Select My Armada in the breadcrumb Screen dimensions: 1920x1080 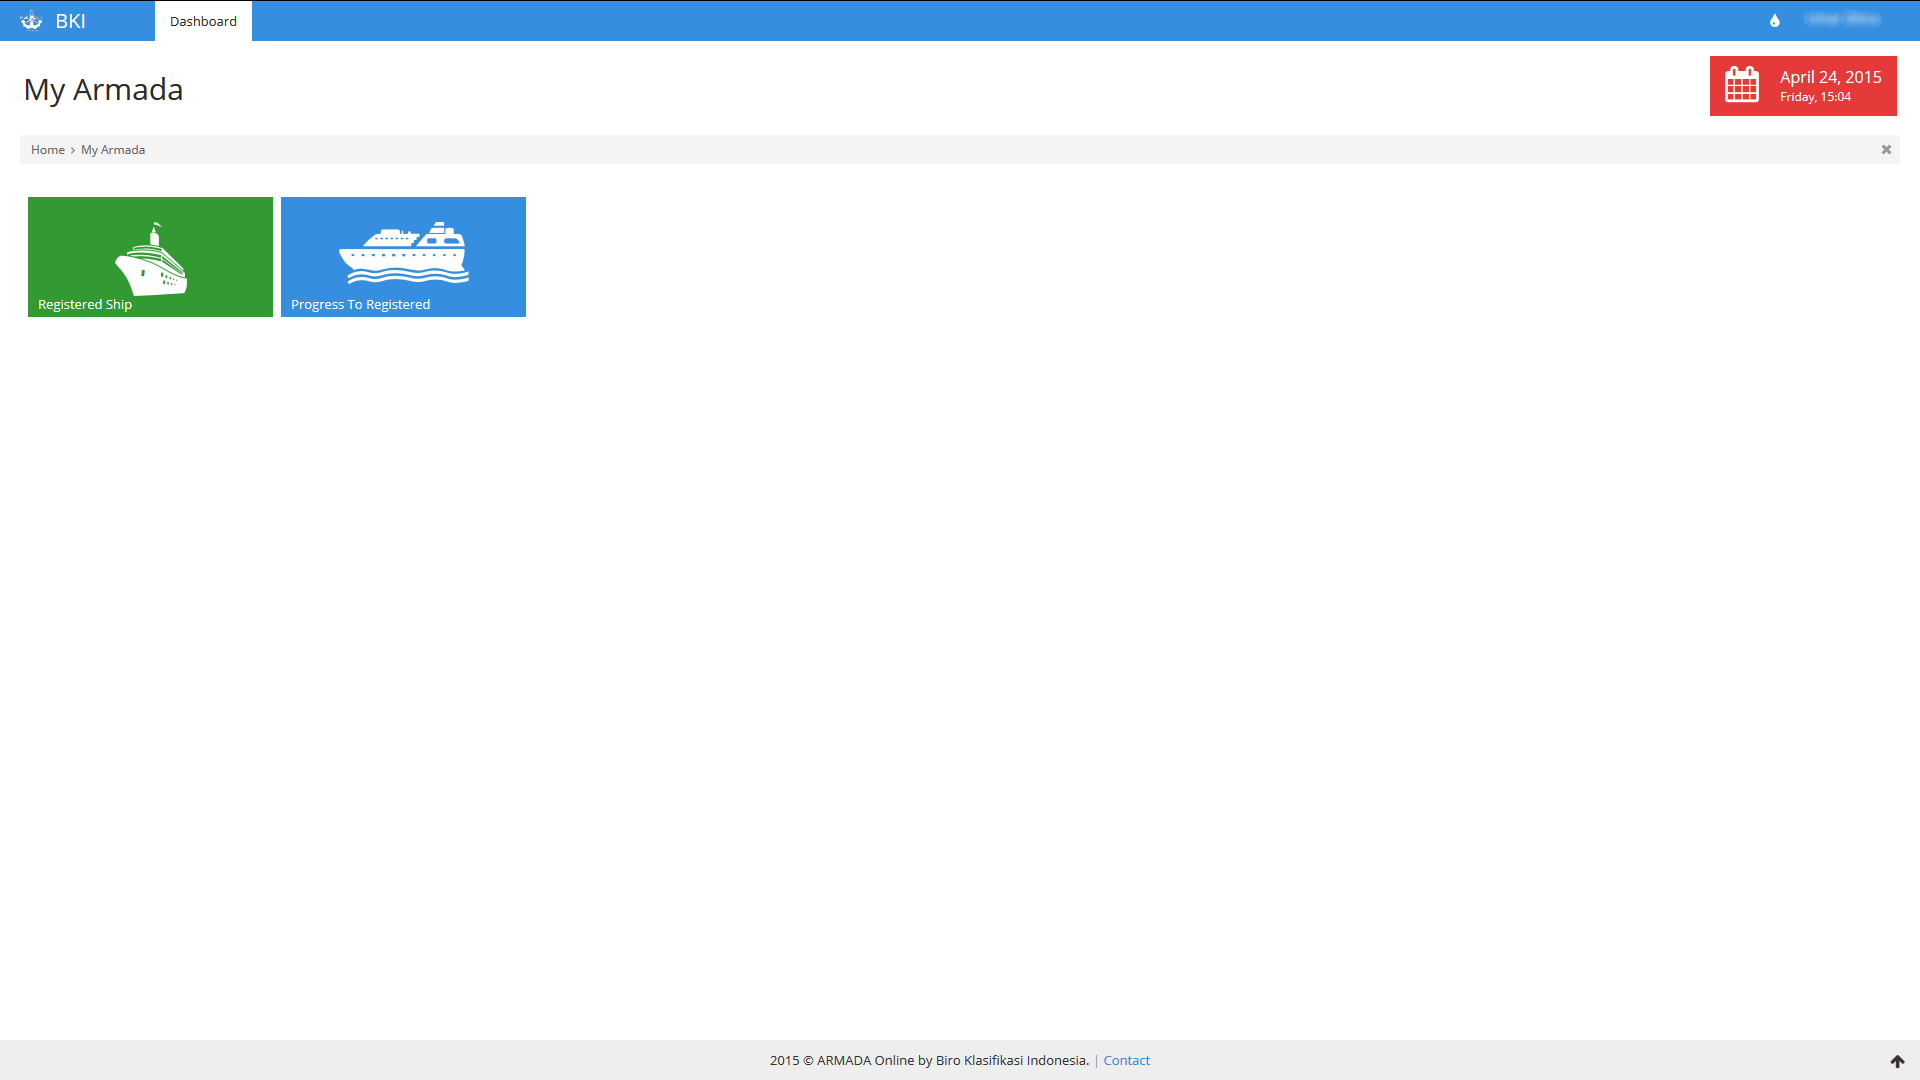pyautogui.click(x=113, y=150)
